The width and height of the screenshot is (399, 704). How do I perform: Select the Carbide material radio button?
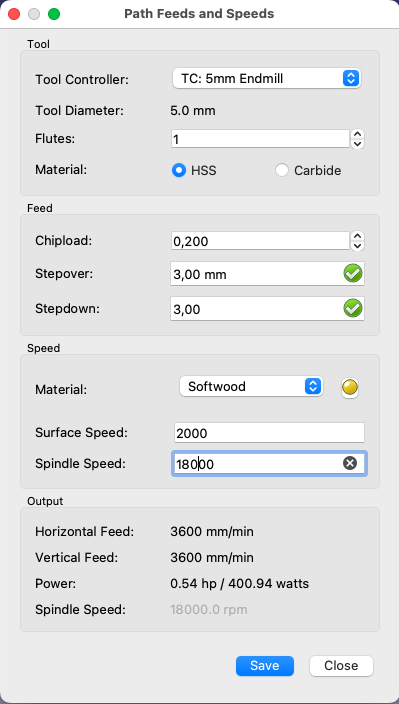(282, 170)
